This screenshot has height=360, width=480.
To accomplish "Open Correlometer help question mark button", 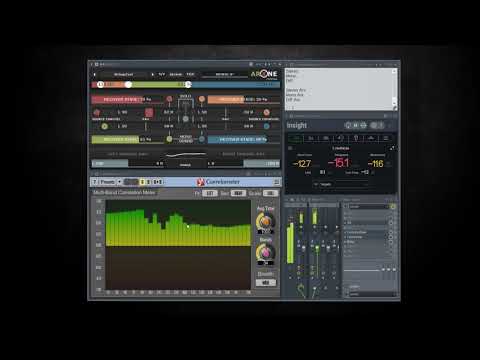I will click(95, 182).
